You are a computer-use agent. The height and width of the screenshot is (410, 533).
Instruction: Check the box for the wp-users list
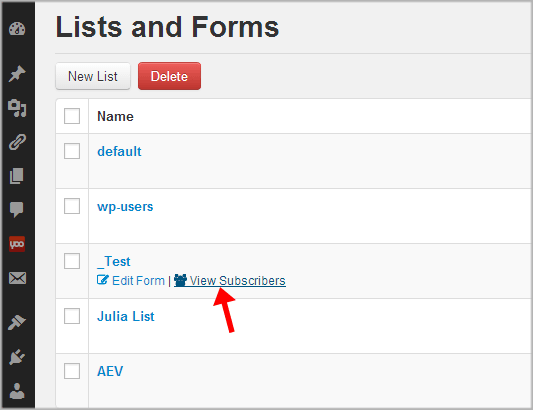[72, 206]
